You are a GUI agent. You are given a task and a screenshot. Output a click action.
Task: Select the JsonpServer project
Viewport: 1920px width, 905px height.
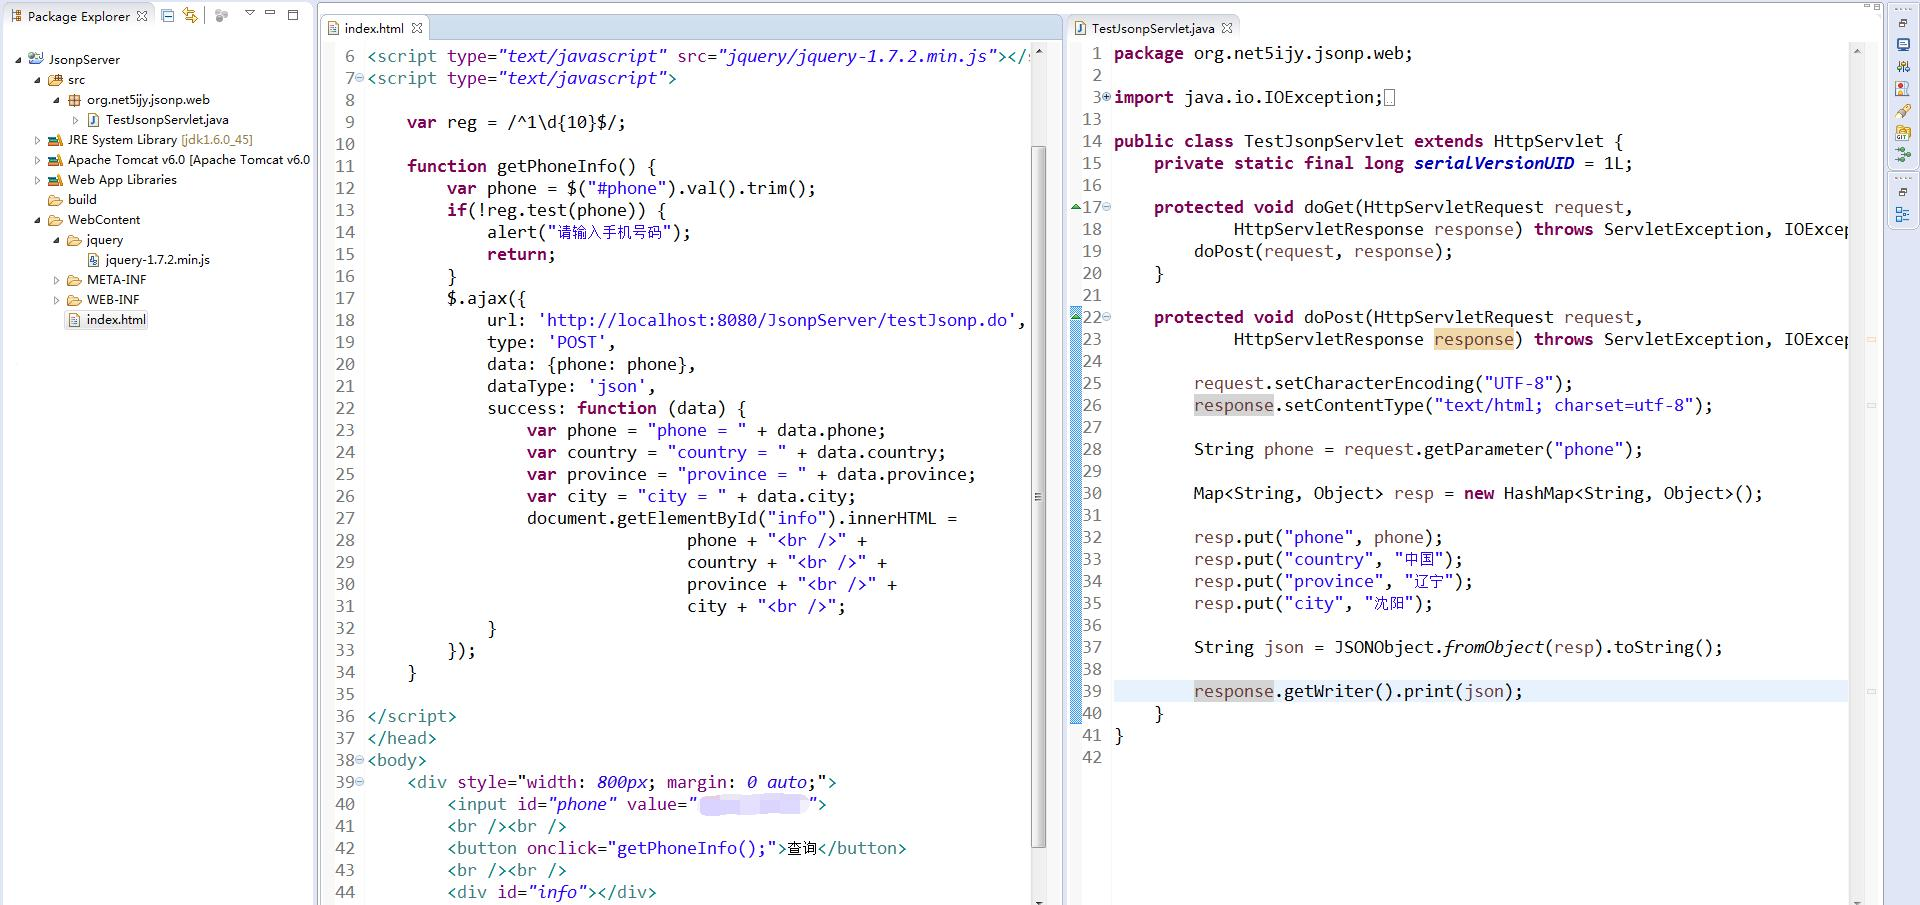pos(84,60)
